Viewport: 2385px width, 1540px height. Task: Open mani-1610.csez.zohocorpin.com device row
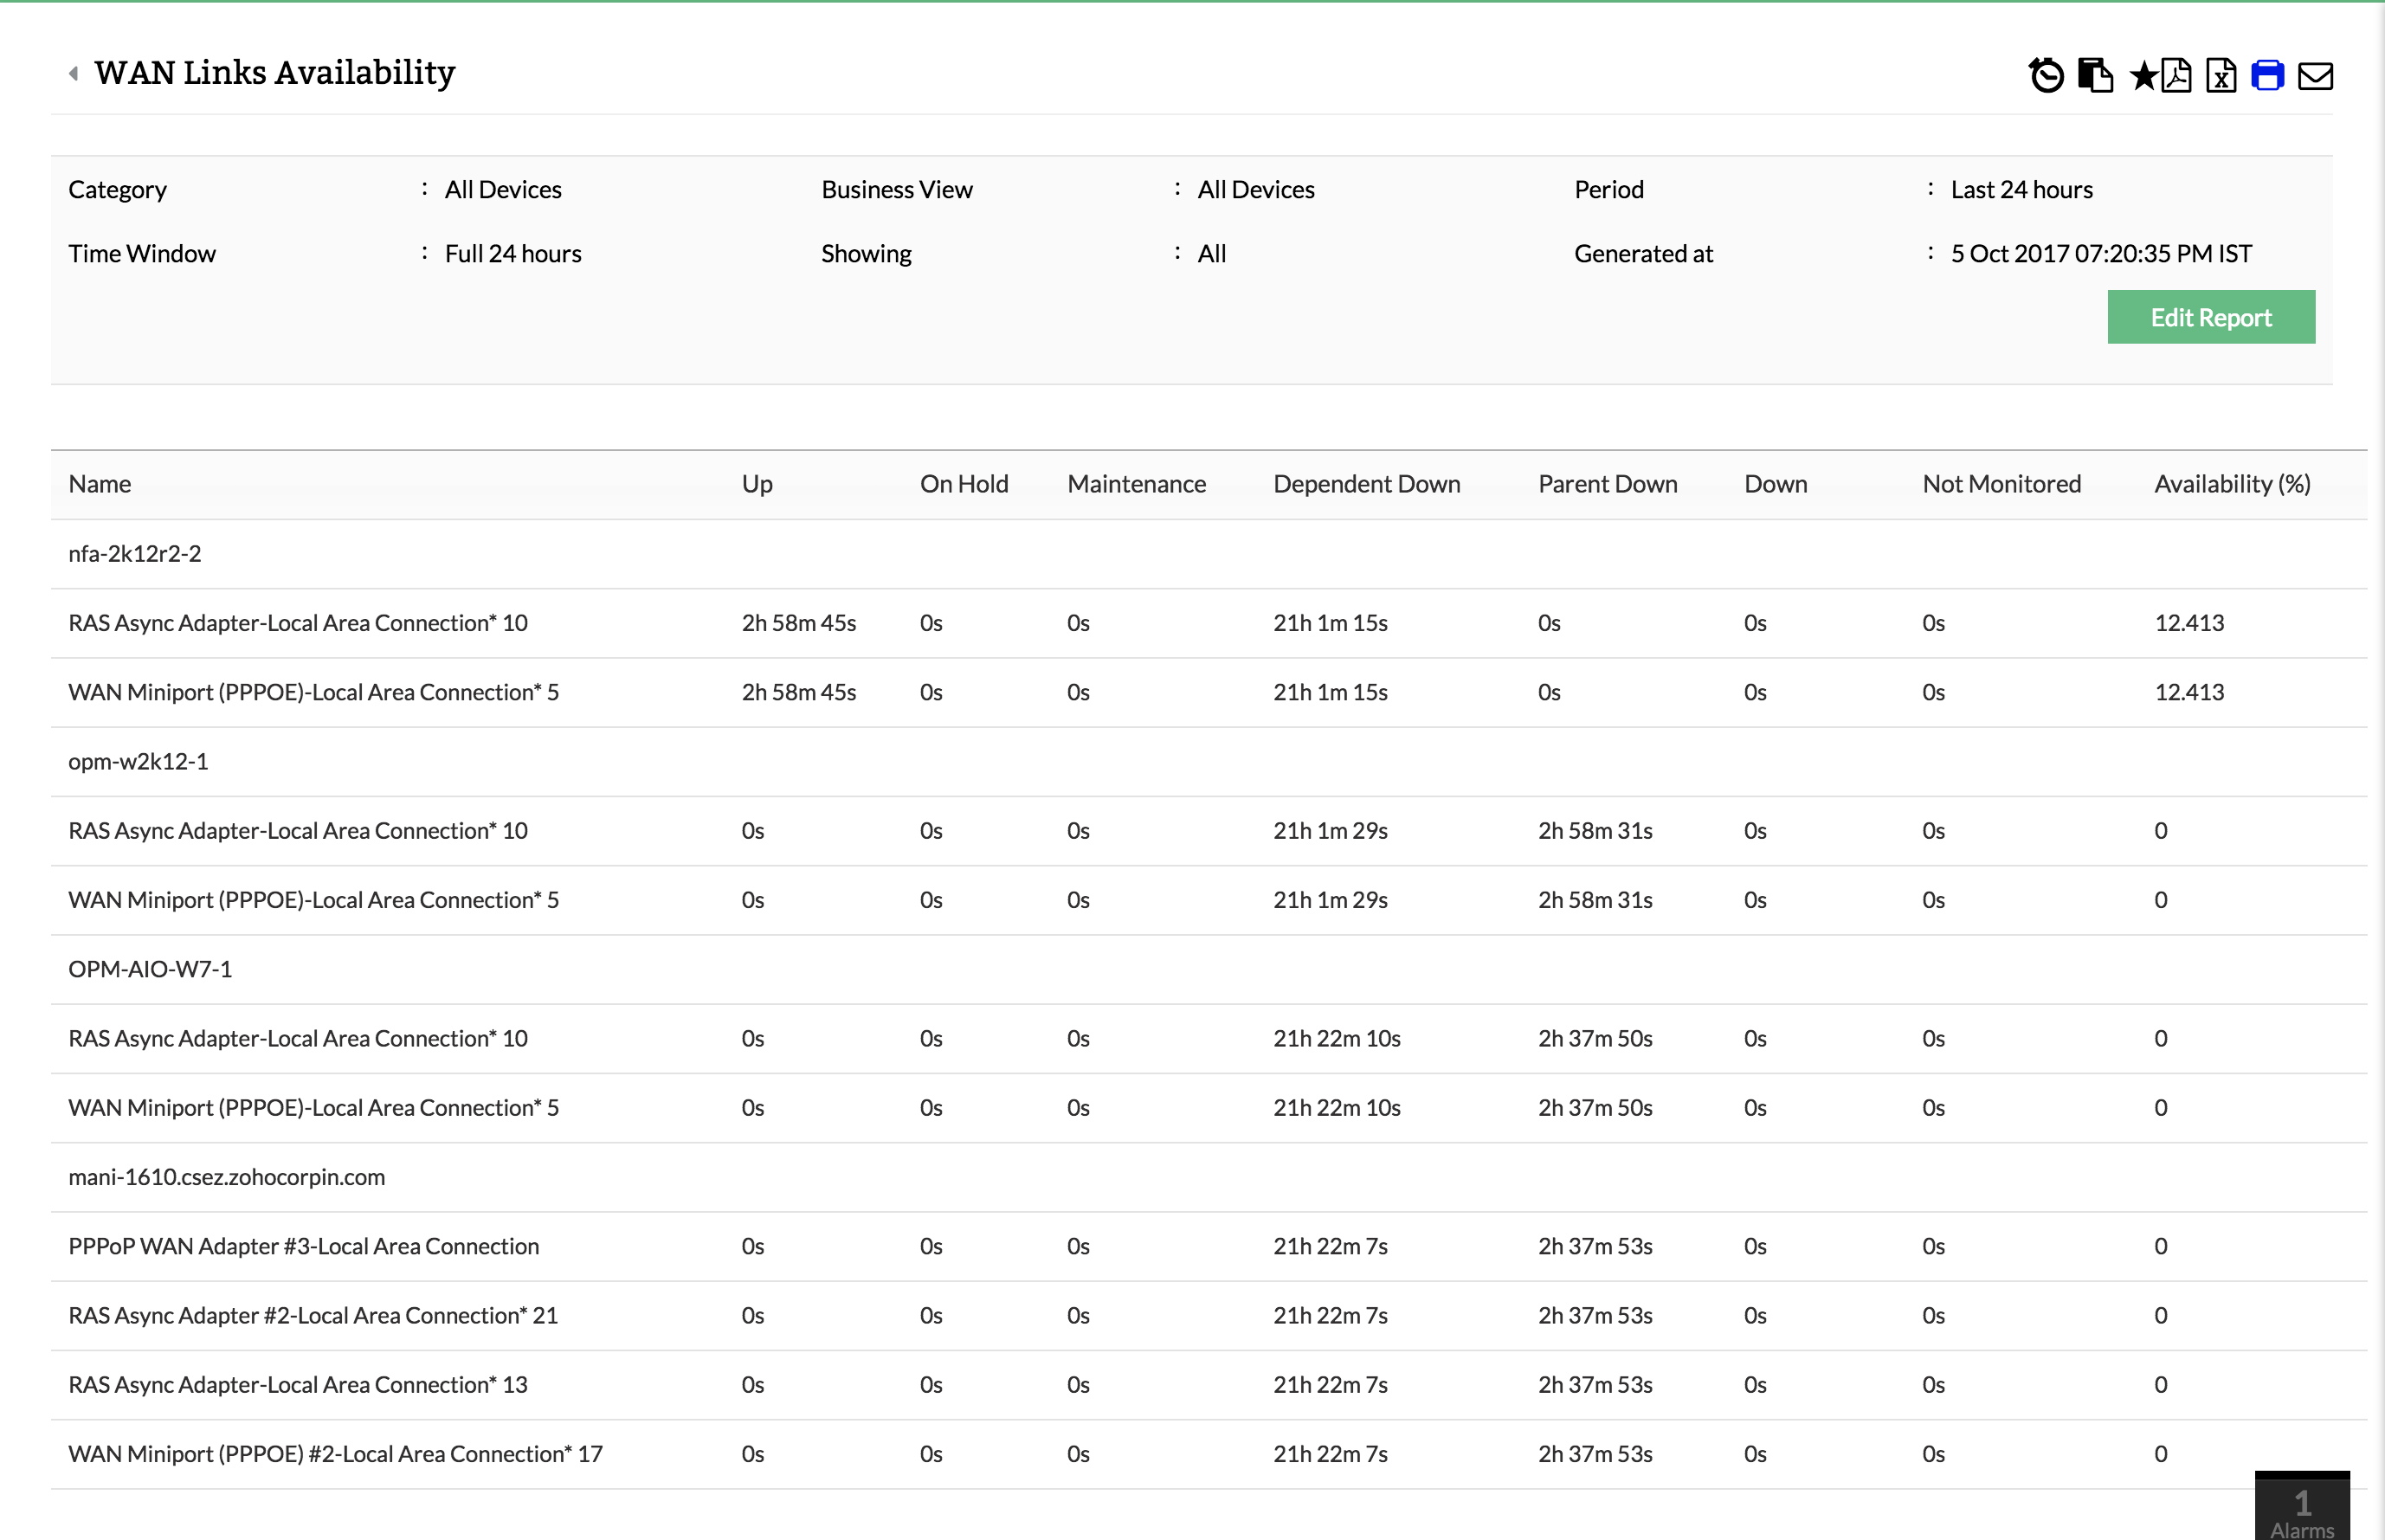(226, 1177)
